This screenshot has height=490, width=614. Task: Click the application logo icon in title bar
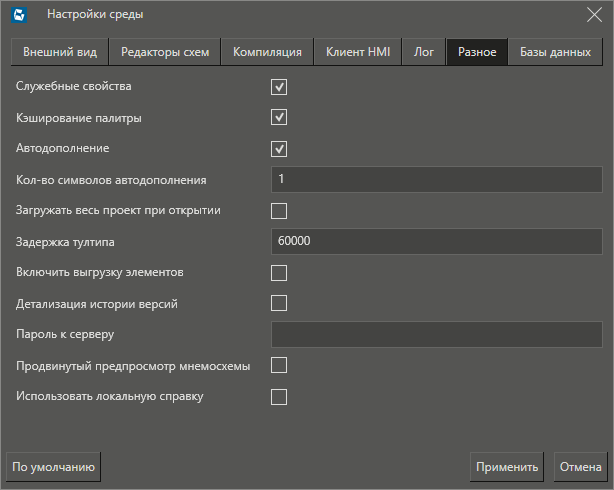click(18, 14)
